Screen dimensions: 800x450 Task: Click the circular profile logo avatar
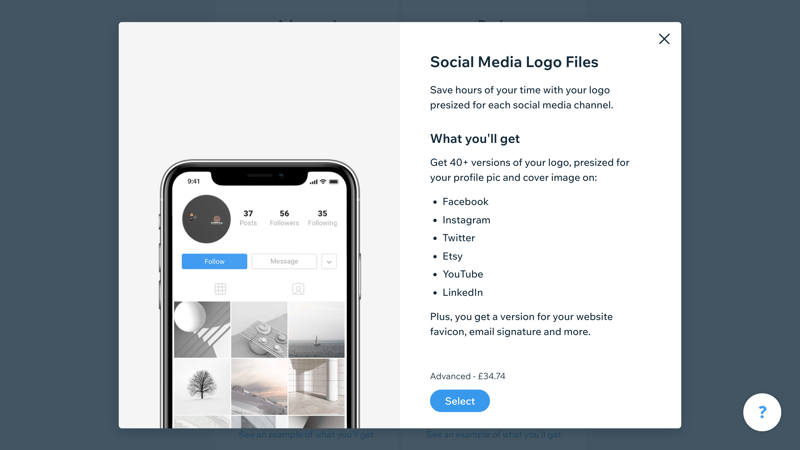[x=207, y=219]
